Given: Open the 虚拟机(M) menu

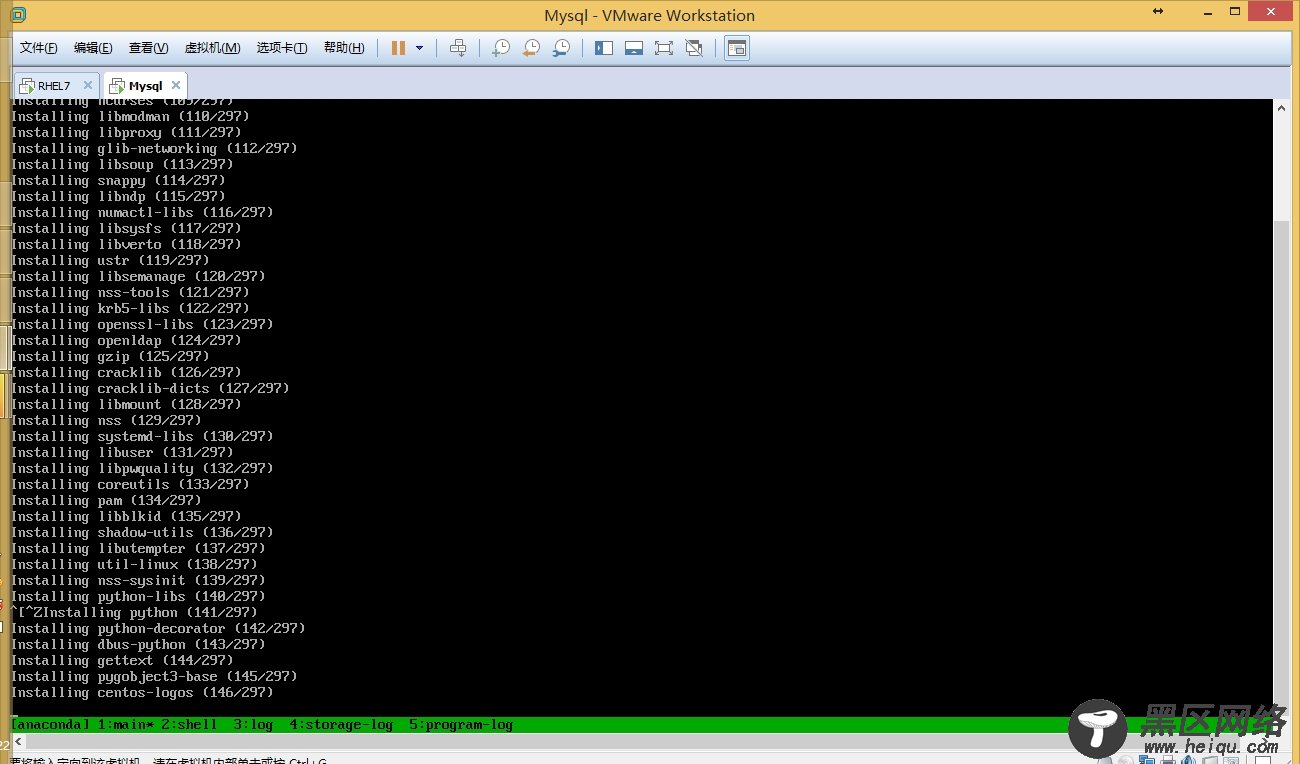Looking at the screenshot, I should [x=212, y=48].
